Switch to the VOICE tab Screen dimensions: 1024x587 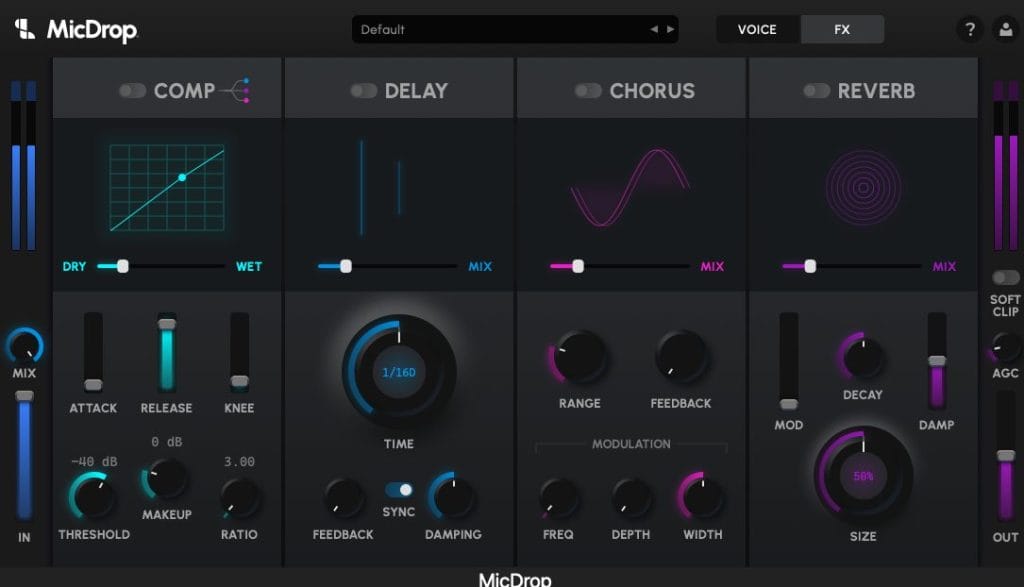[x=757, y=30]
